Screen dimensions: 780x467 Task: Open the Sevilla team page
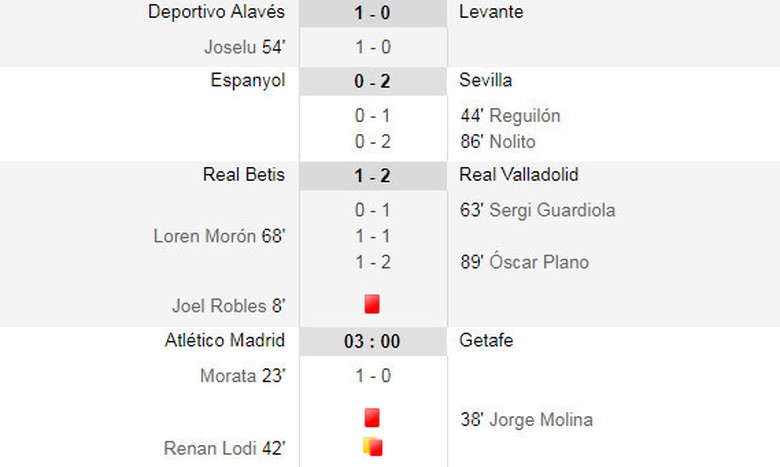click(x=485, y=81)
